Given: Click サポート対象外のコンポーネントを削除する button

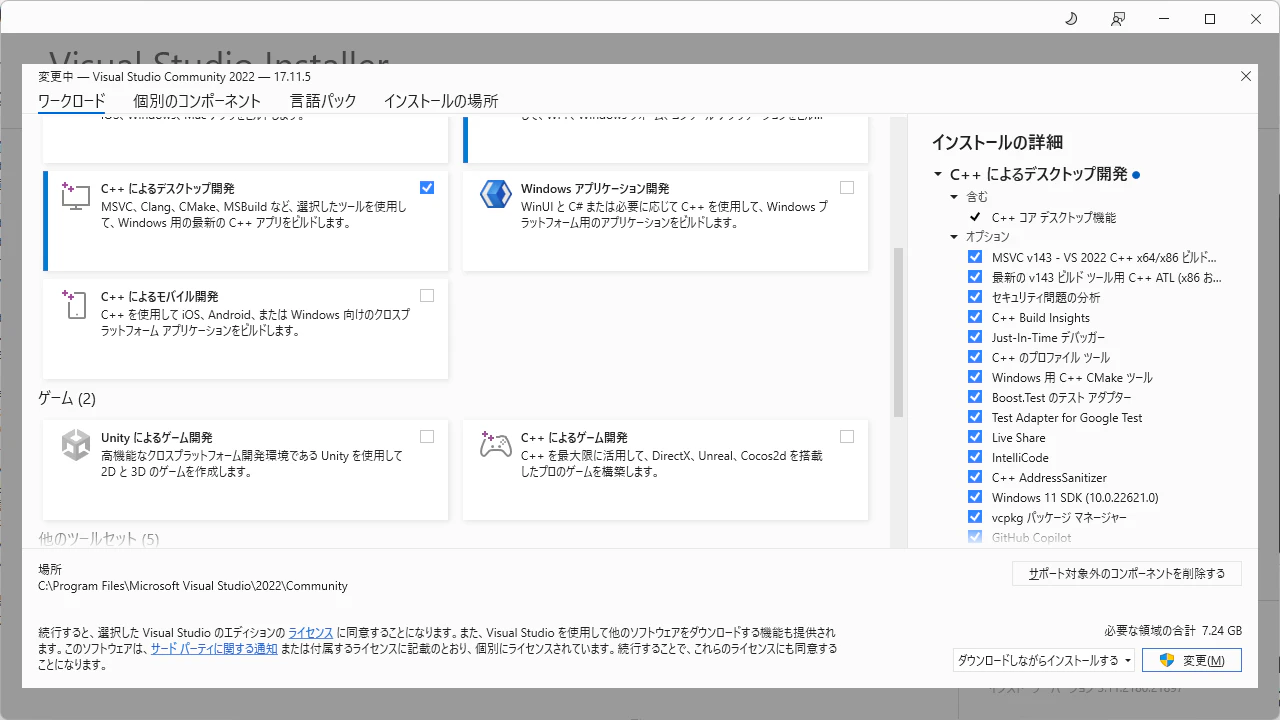Looking at the screenshot, I should tap(1127, 573).
